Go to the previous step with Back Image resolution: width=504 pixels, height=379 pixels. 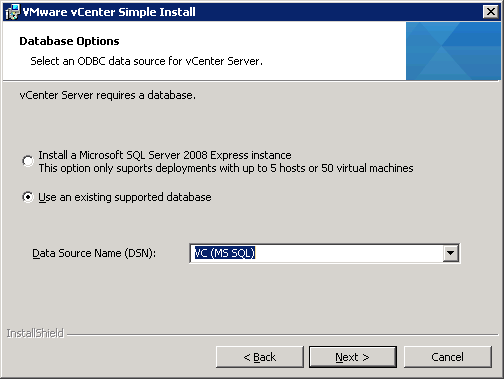click(x=260, y=357)
